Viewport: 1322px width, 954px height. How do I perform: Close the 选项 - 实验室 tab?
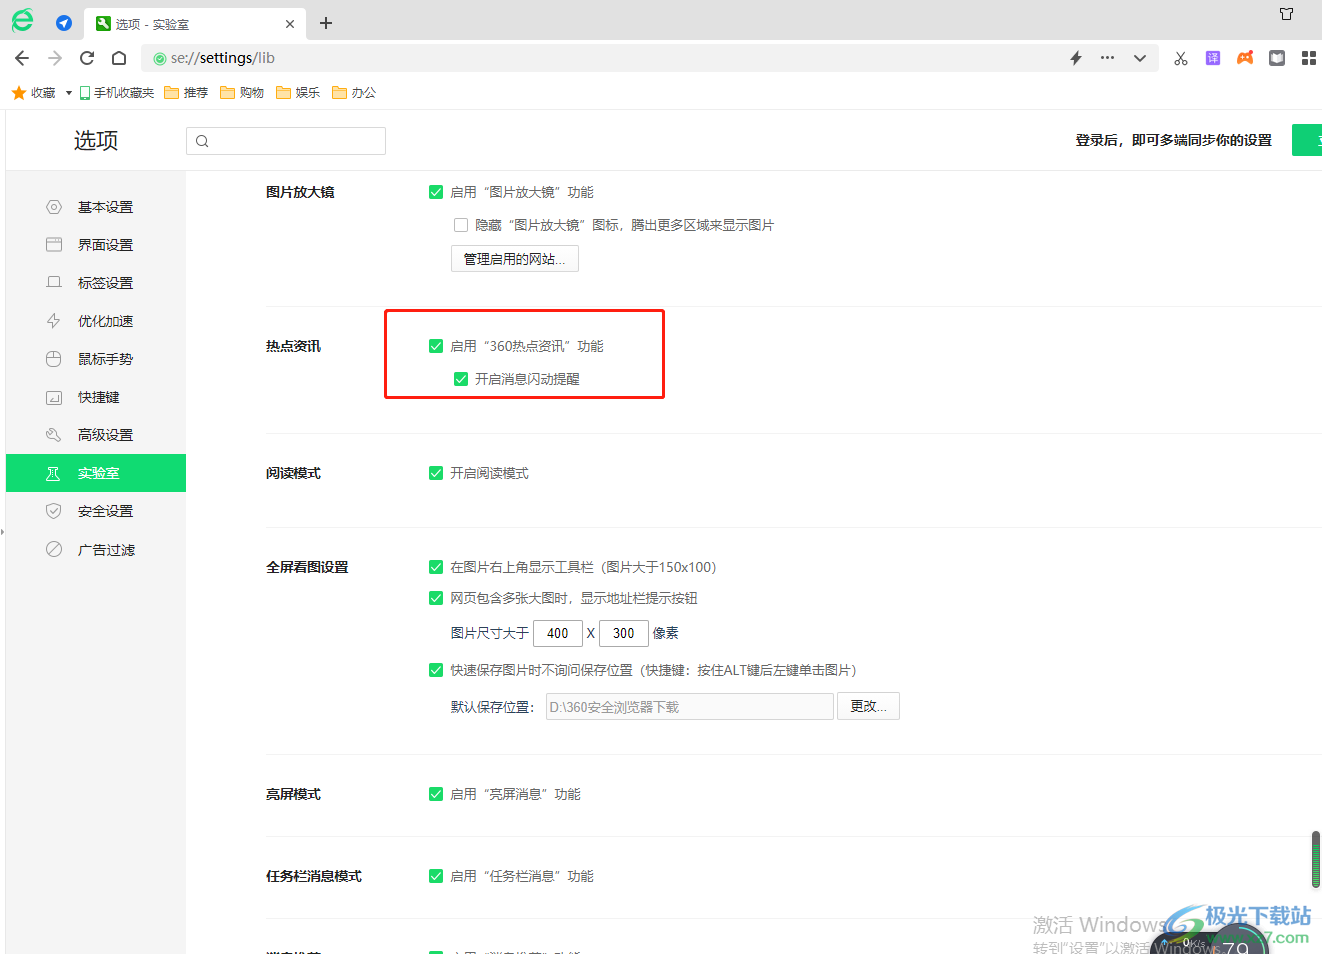tap(290, 24)
